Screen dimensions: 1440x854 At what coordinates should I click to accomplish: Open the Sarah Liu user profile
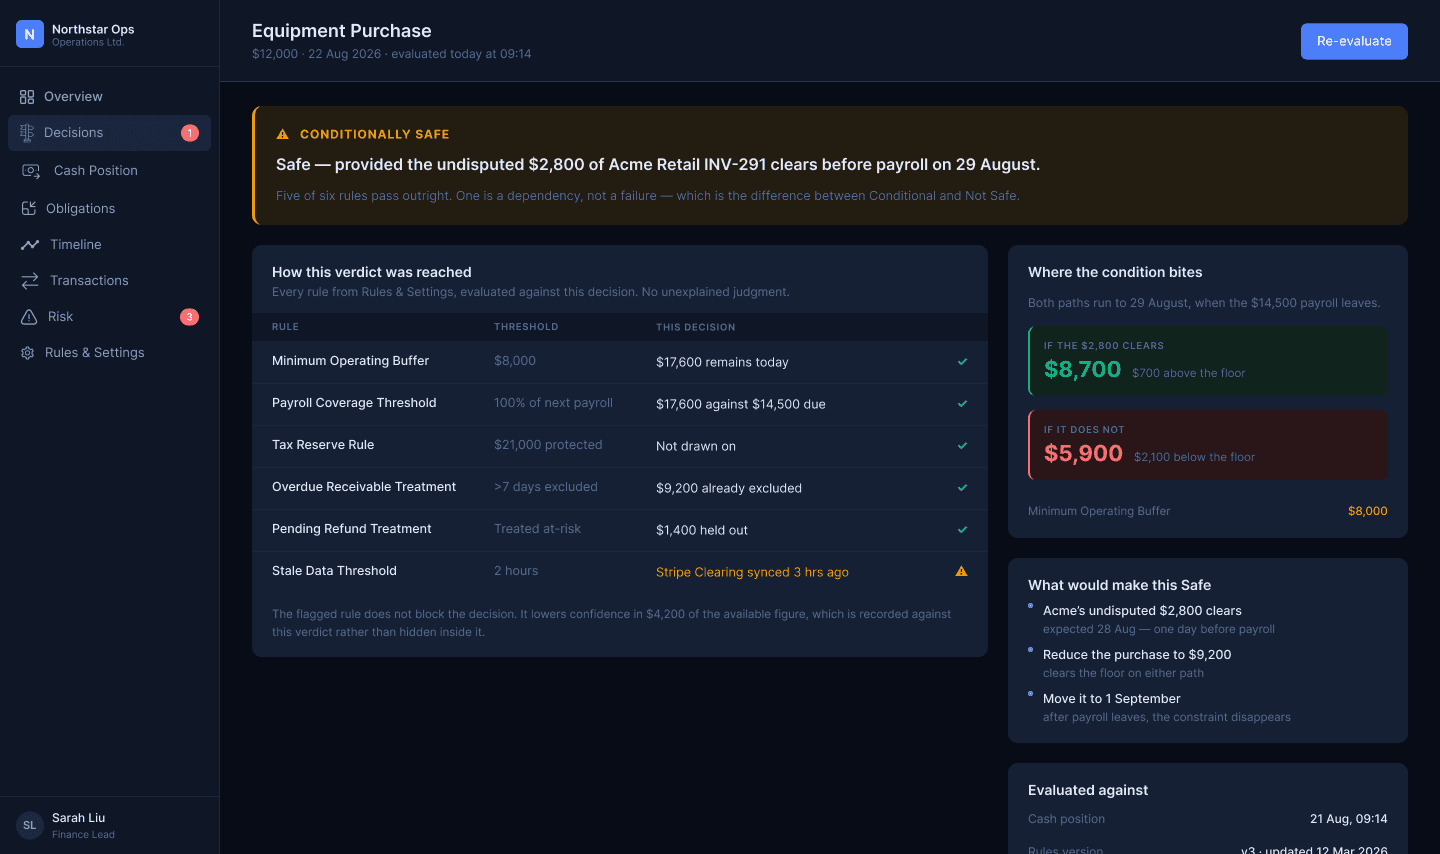(109, 825)
